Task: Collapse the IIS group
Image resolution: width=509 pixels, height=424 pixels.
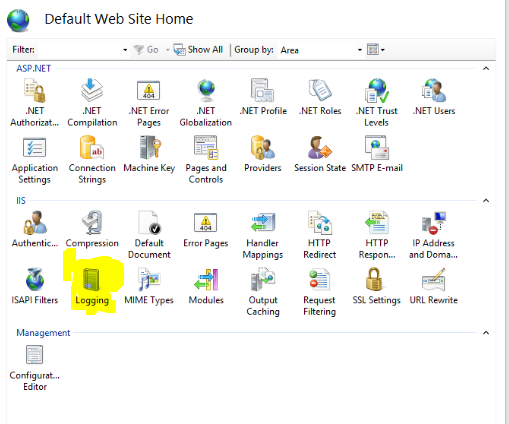Action: (486, 200)
